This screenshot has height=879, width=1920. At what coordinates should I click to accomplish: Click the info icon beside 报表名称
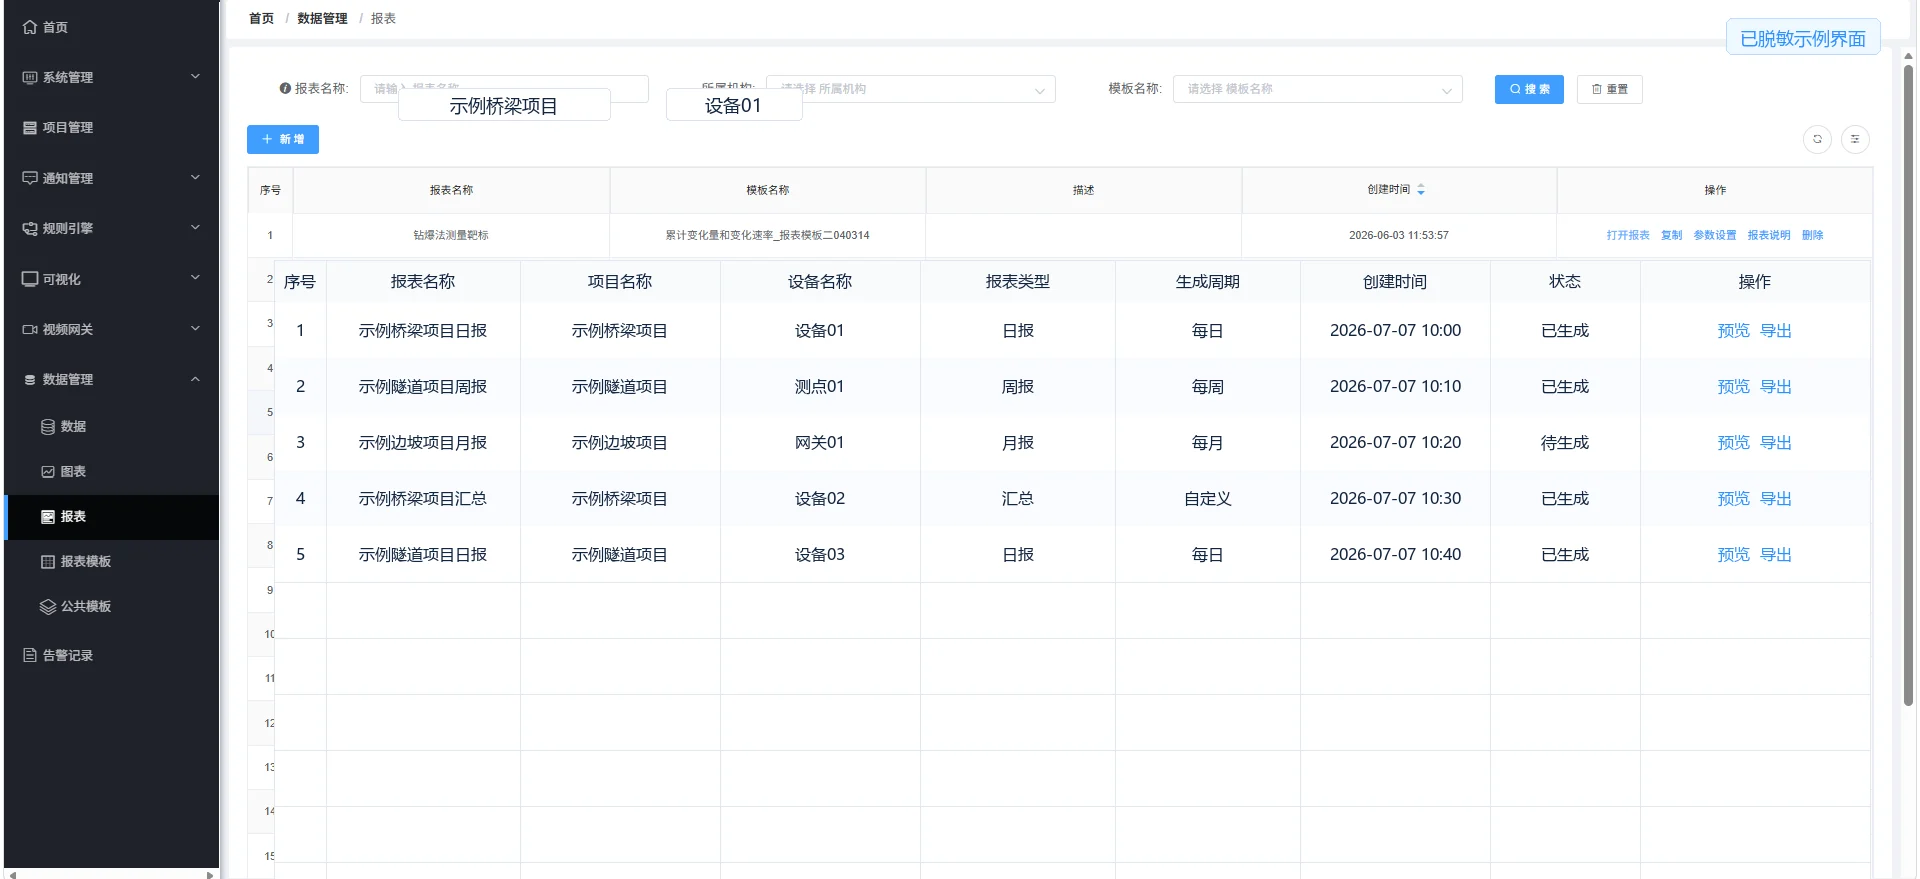tap(285, 88)
